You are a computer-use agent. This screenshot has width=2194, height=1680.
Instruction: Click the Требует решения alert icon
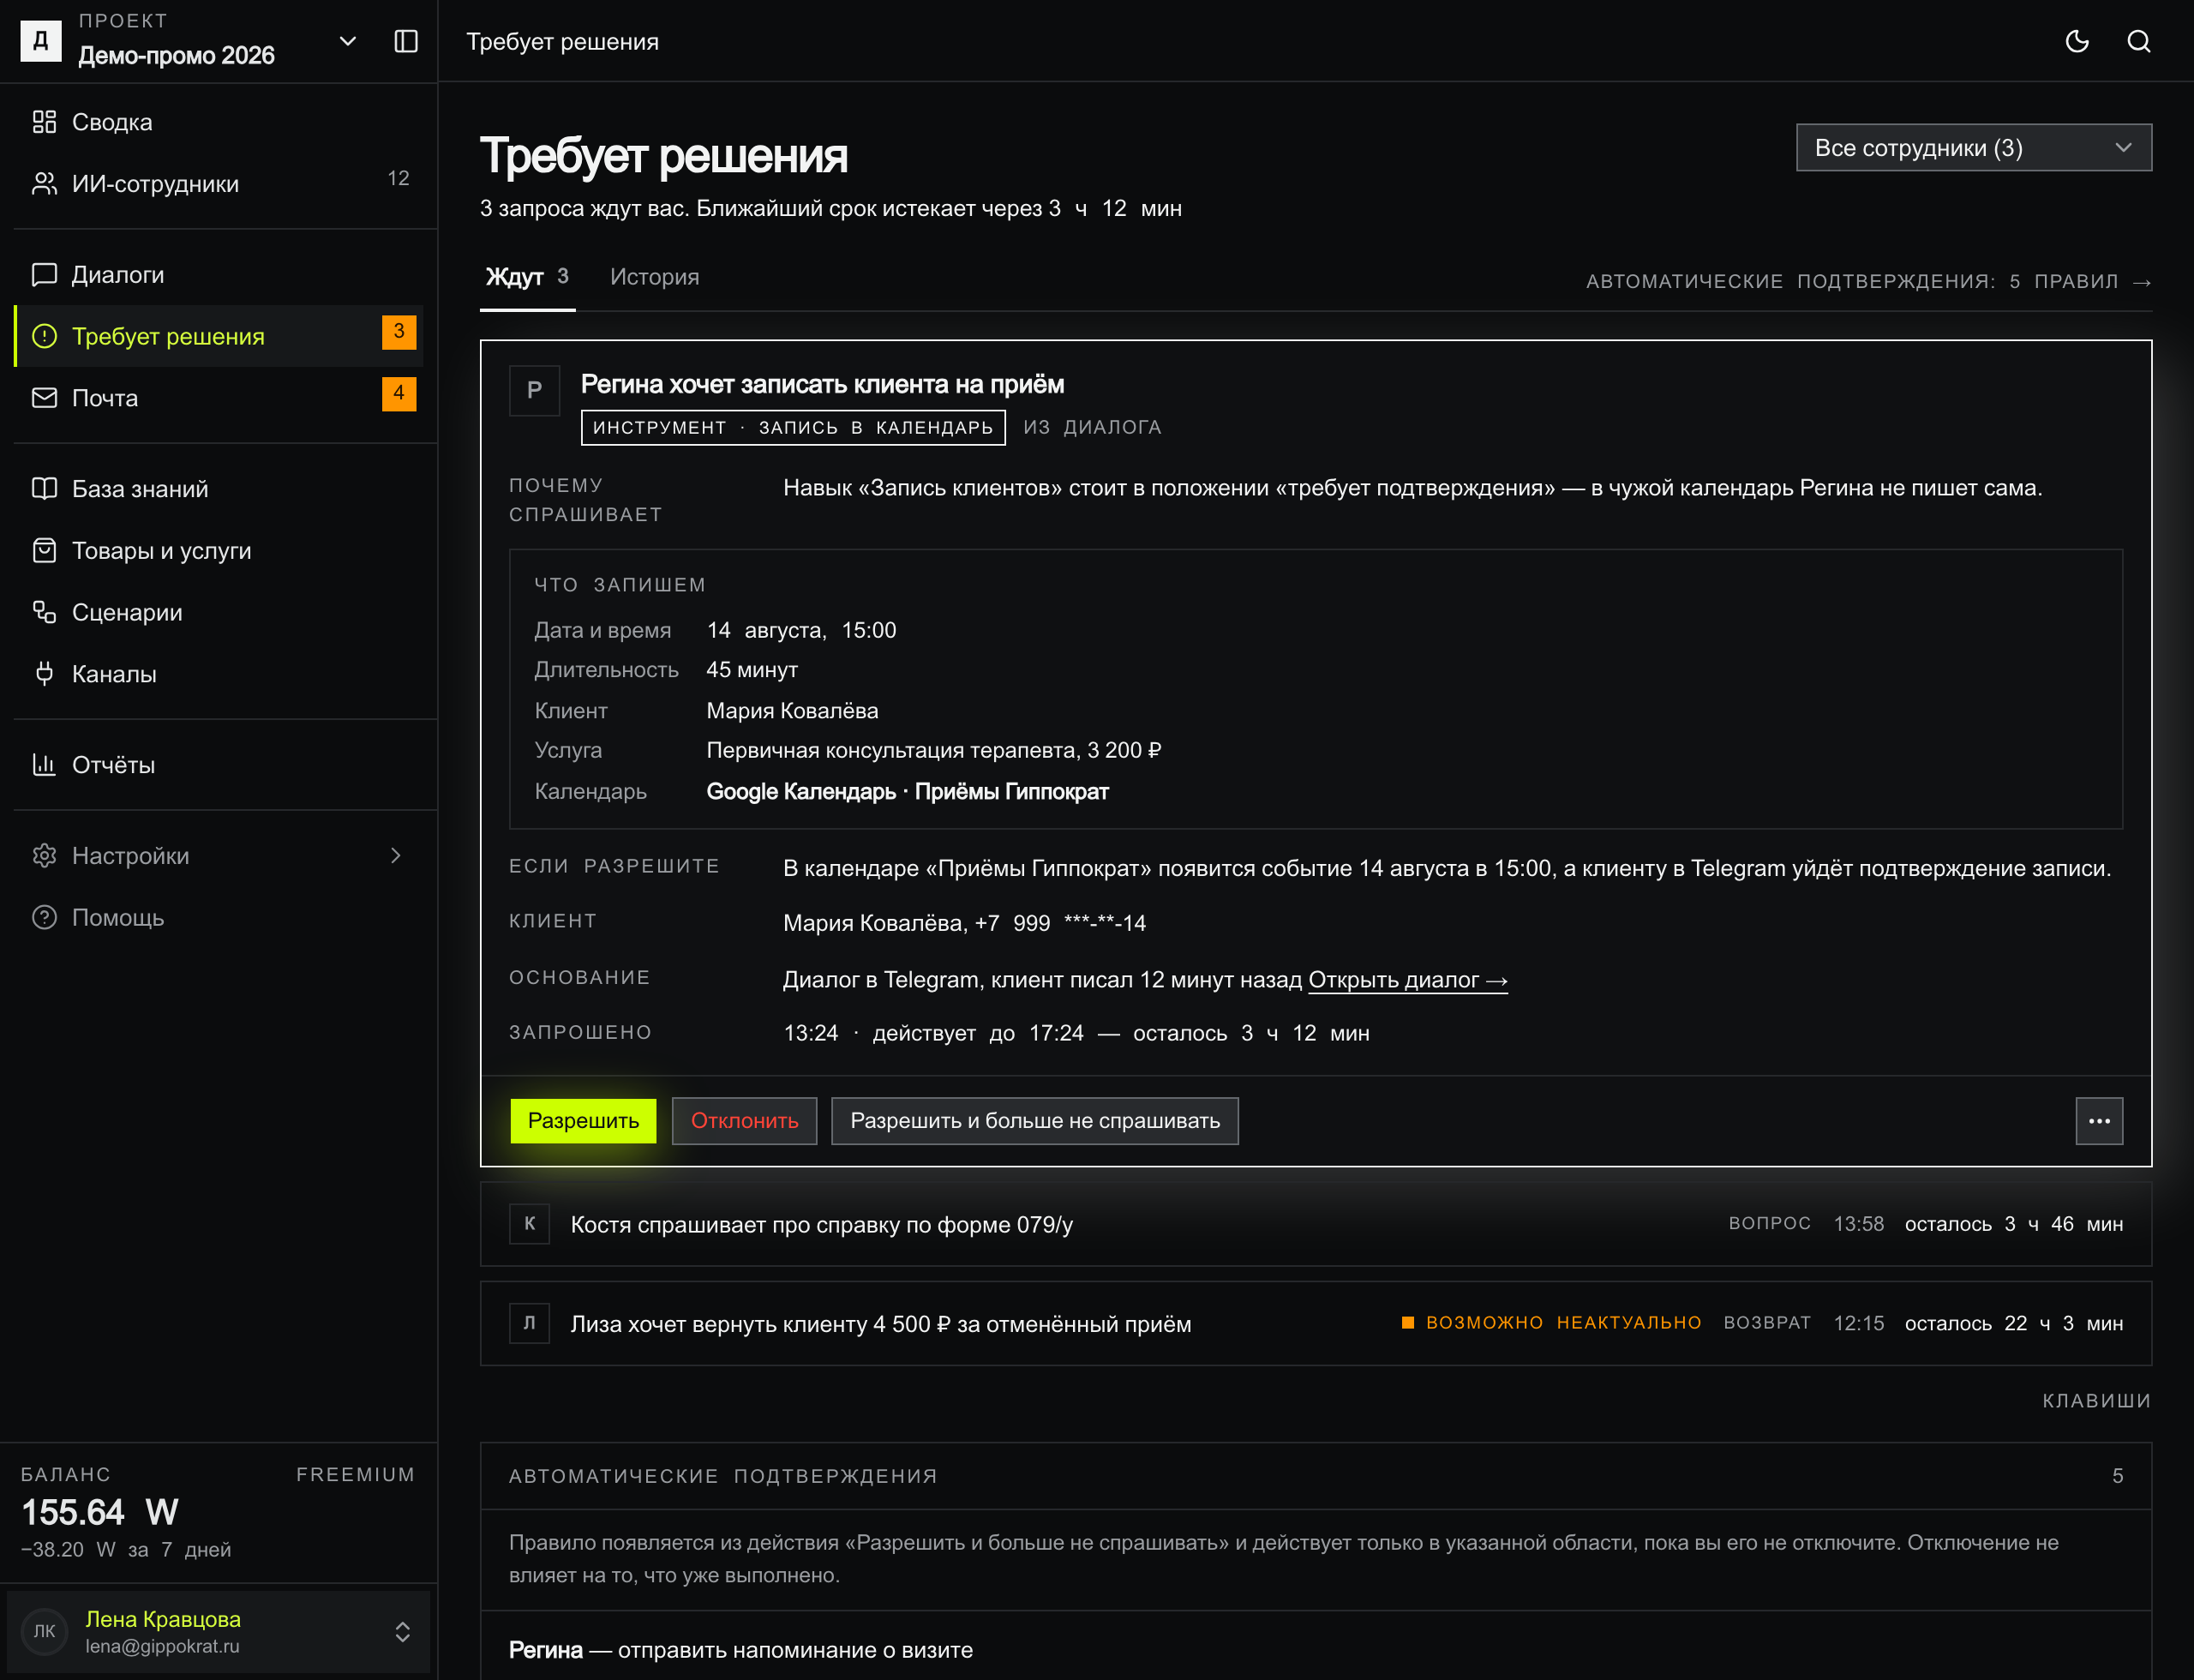(x=44, y=336)
